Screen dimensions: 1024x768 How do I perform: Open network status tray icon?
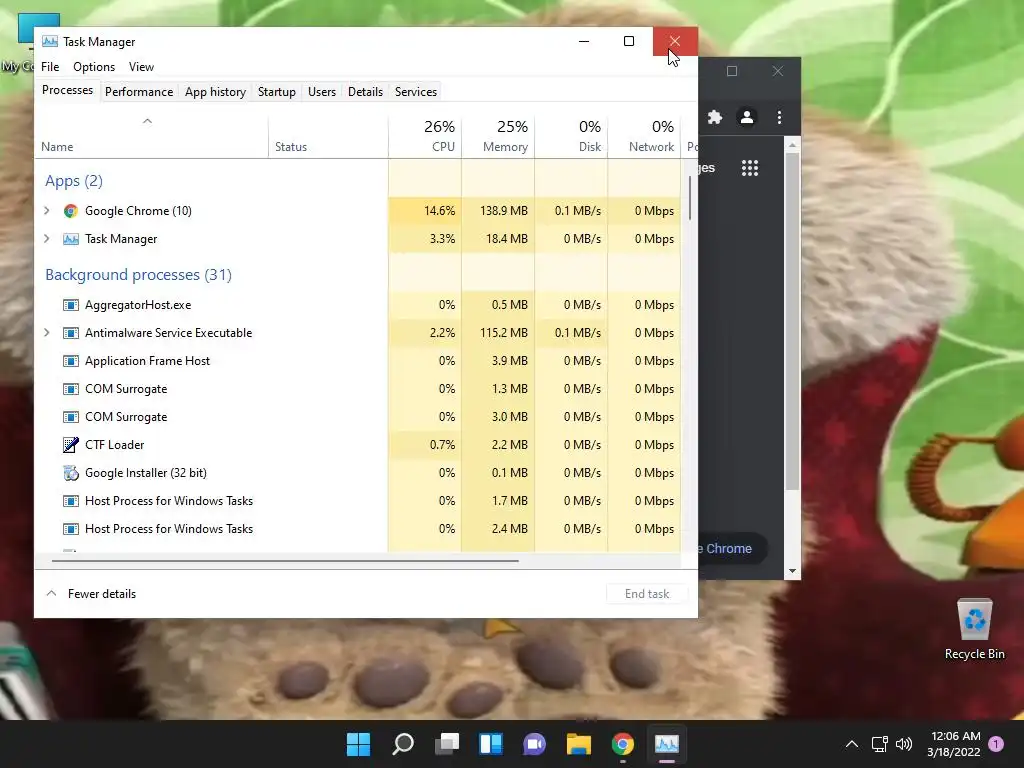[879, 744]
